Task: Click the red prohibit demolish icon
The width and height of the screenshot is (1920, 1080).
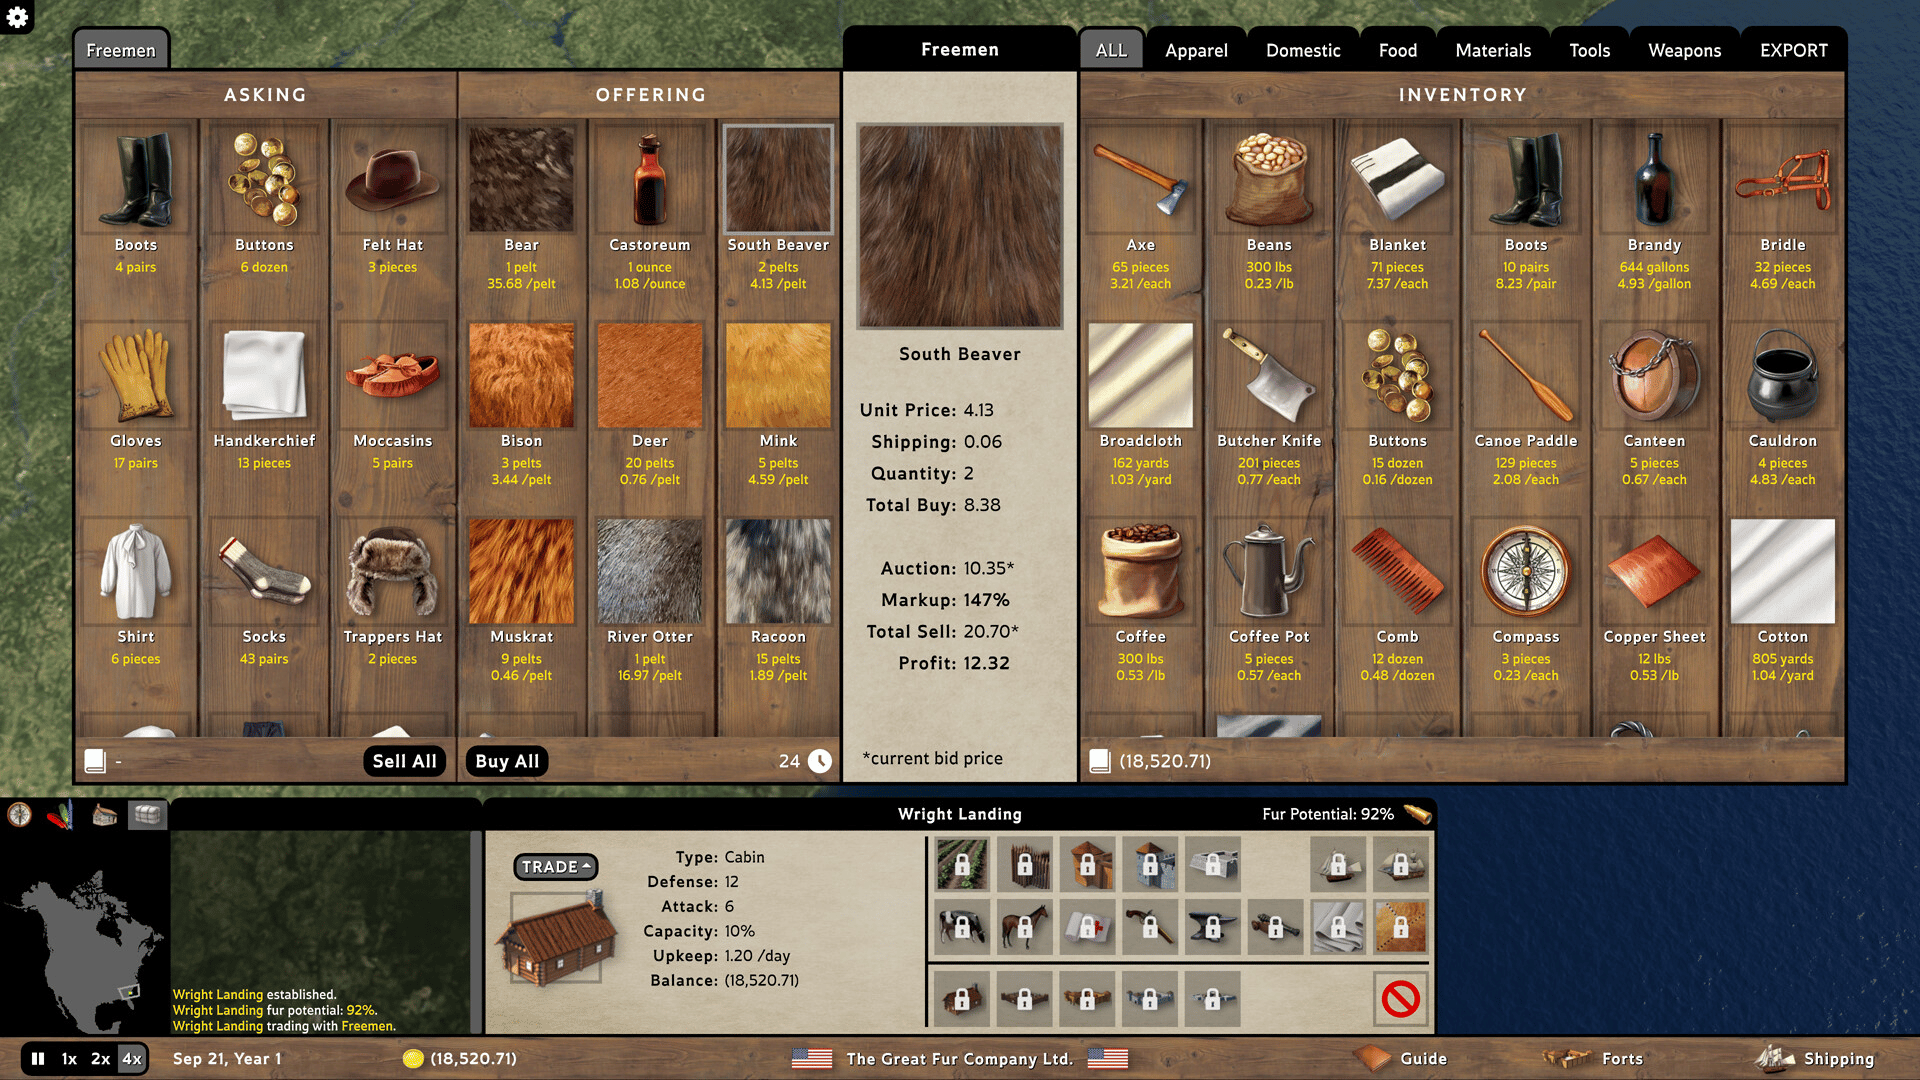Action: [1400, 998]
